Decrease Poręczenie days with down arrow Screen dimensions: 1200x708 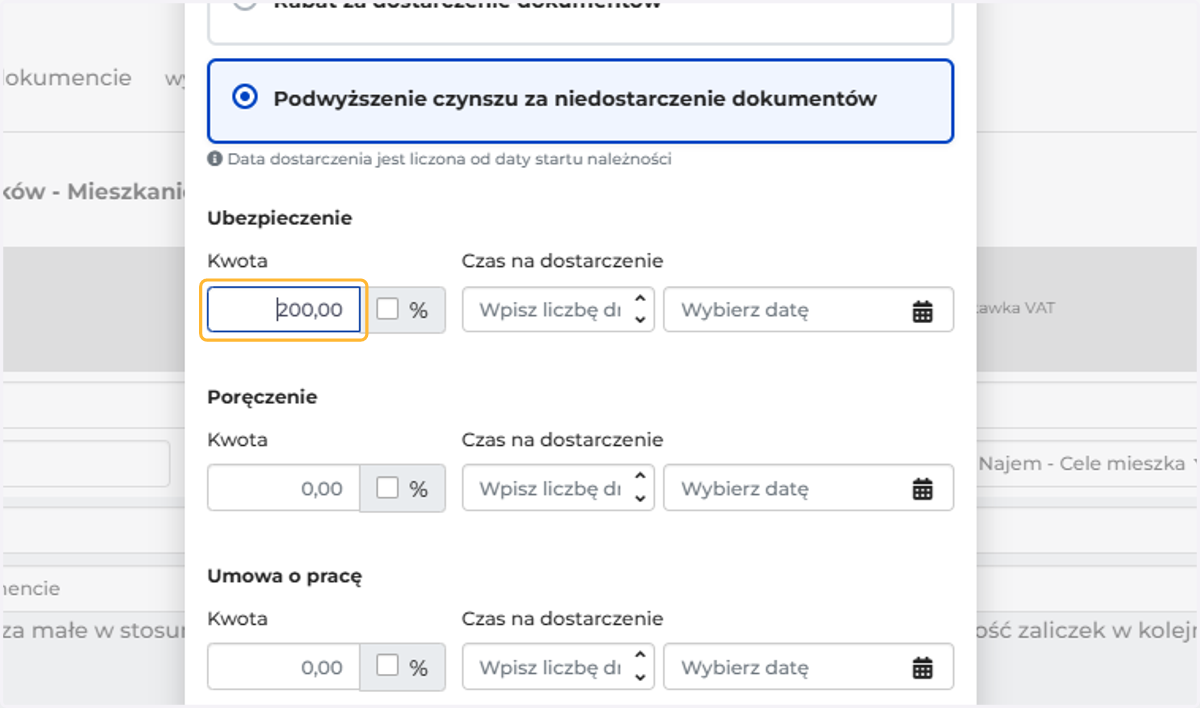tap(640, 500)
